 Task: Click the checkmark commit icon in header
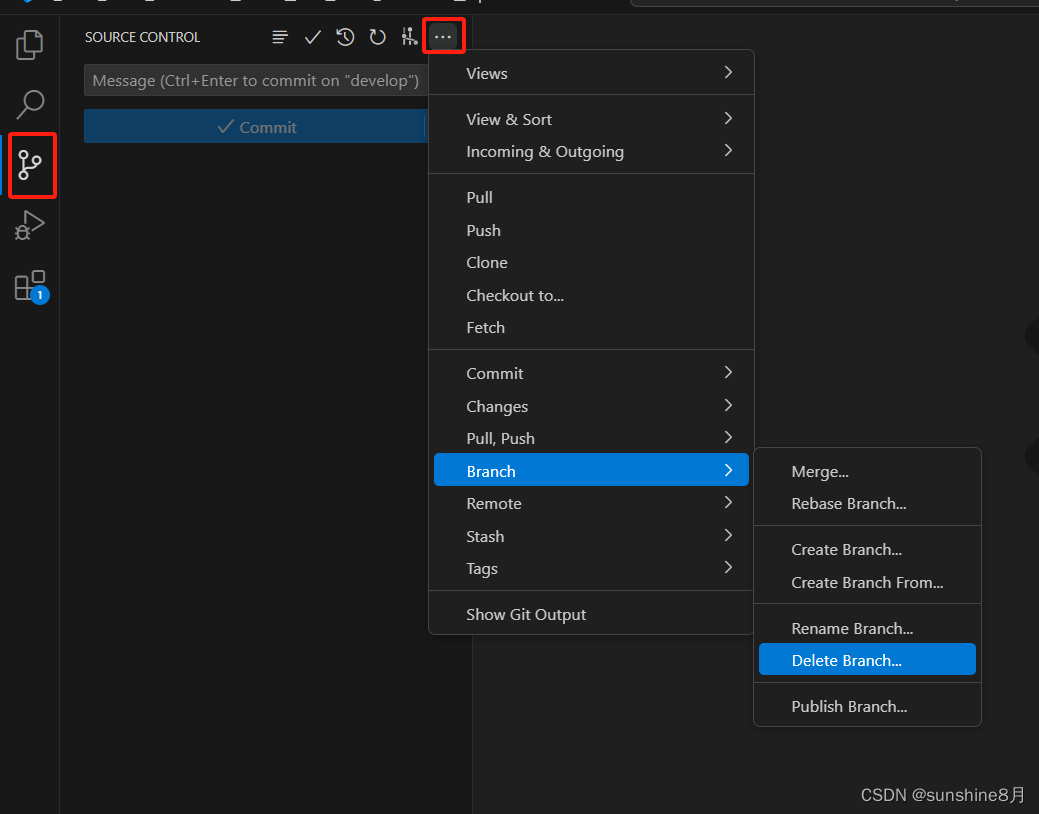tap(312, 37)
